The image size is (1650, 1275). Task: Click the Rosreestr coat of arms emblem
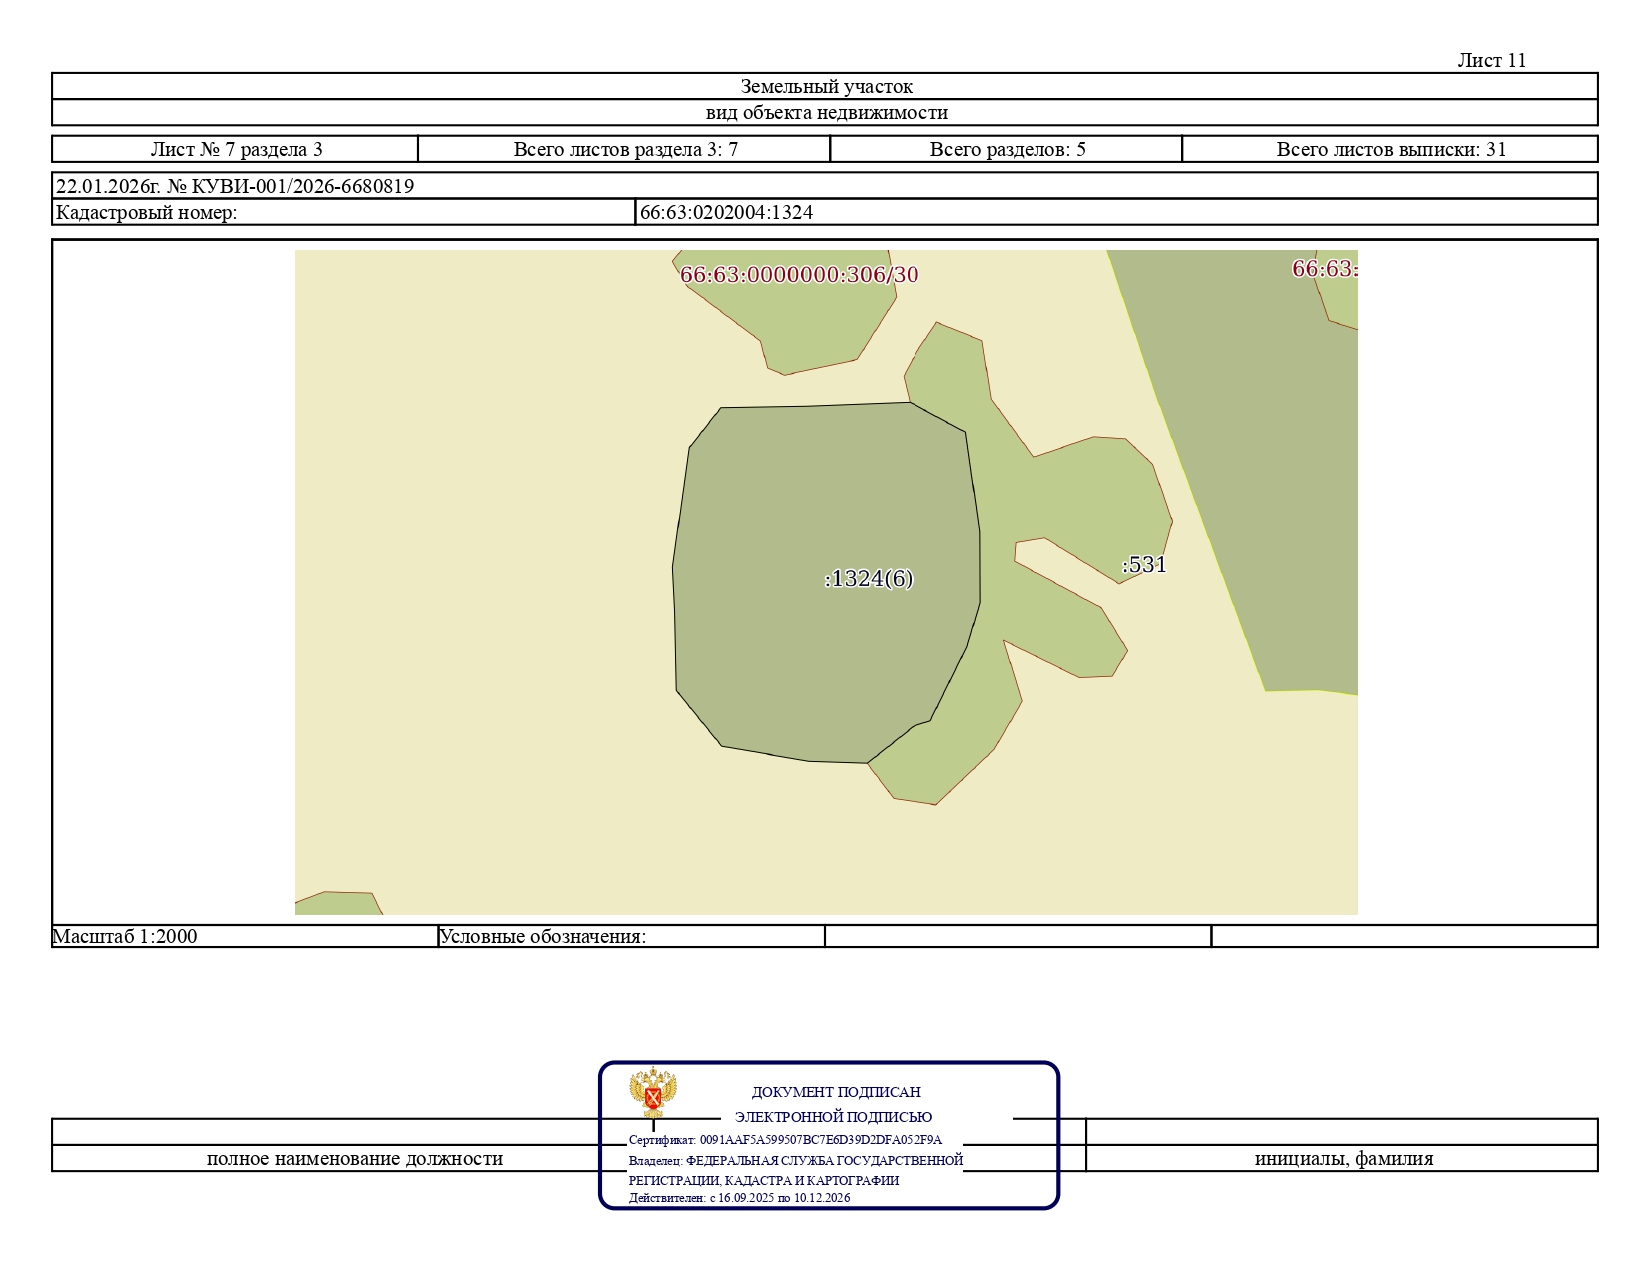pos(653,1093)
